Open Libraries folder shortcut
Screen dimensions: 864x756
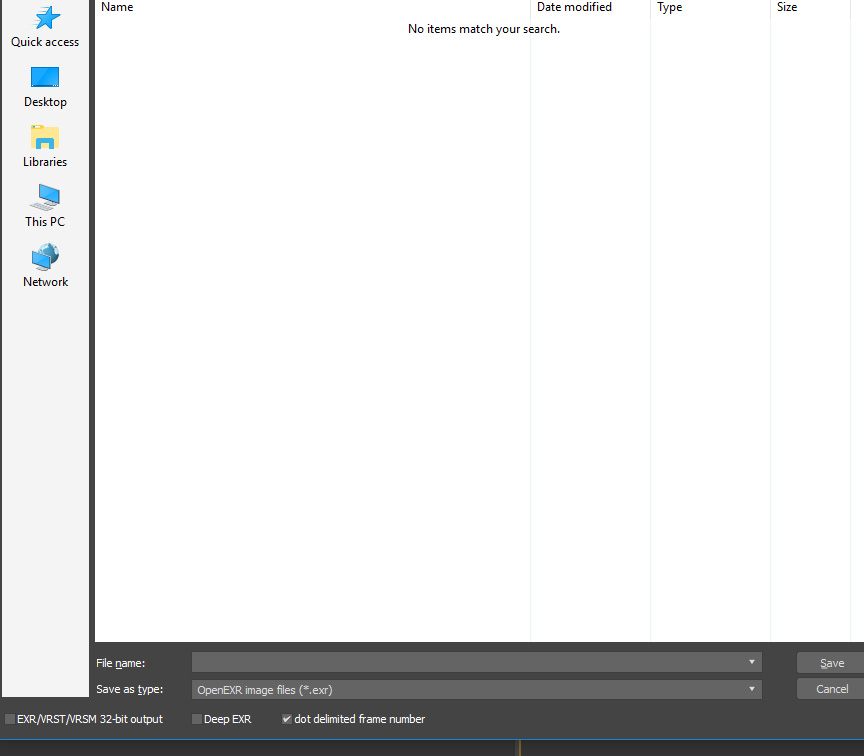[x=45, y=147]
